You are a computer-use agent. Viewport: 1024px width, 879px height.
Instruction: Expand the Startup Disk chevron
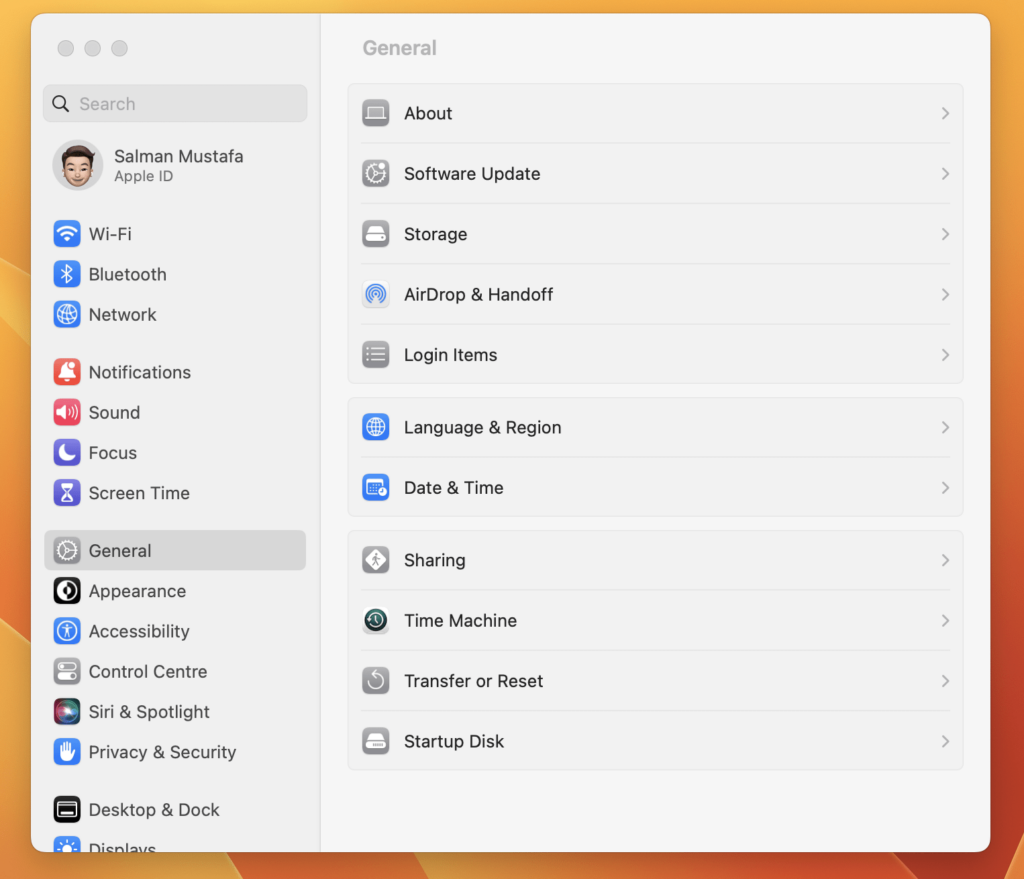[945, 741]
